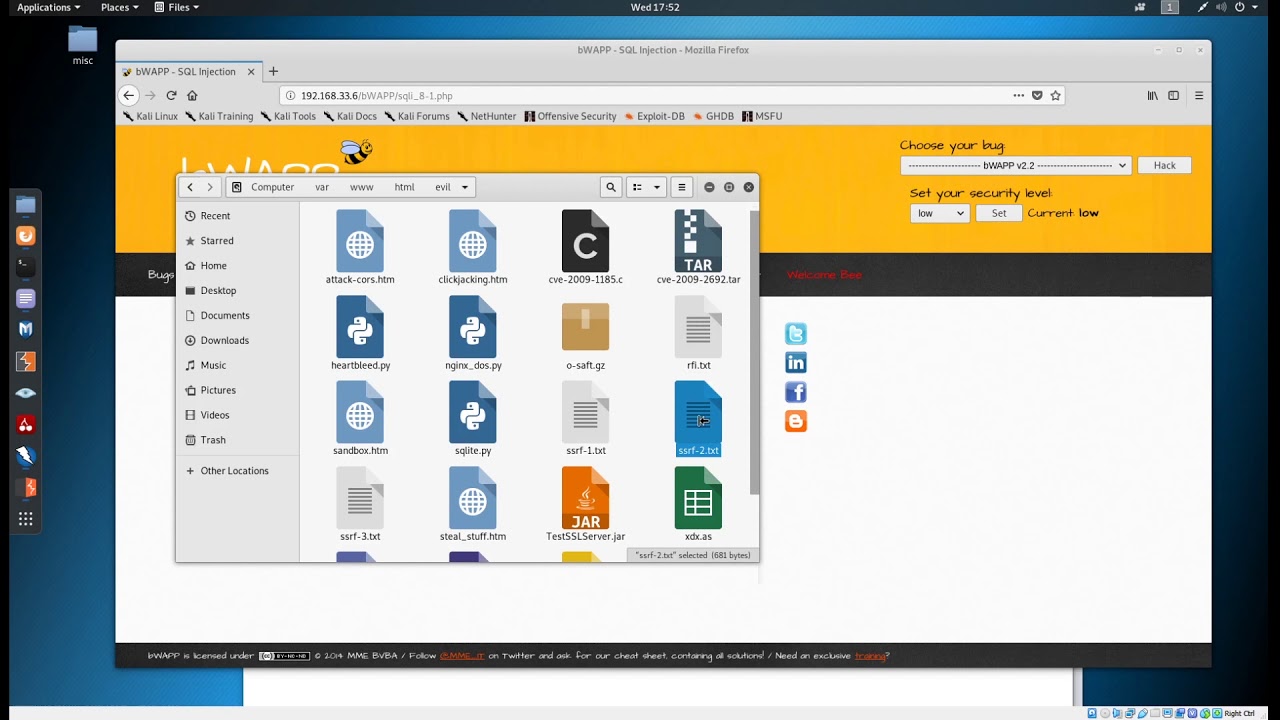Viewport: 1280px width, 720px height.
Task: Reload the Firefox page
Action: point(171,96)
